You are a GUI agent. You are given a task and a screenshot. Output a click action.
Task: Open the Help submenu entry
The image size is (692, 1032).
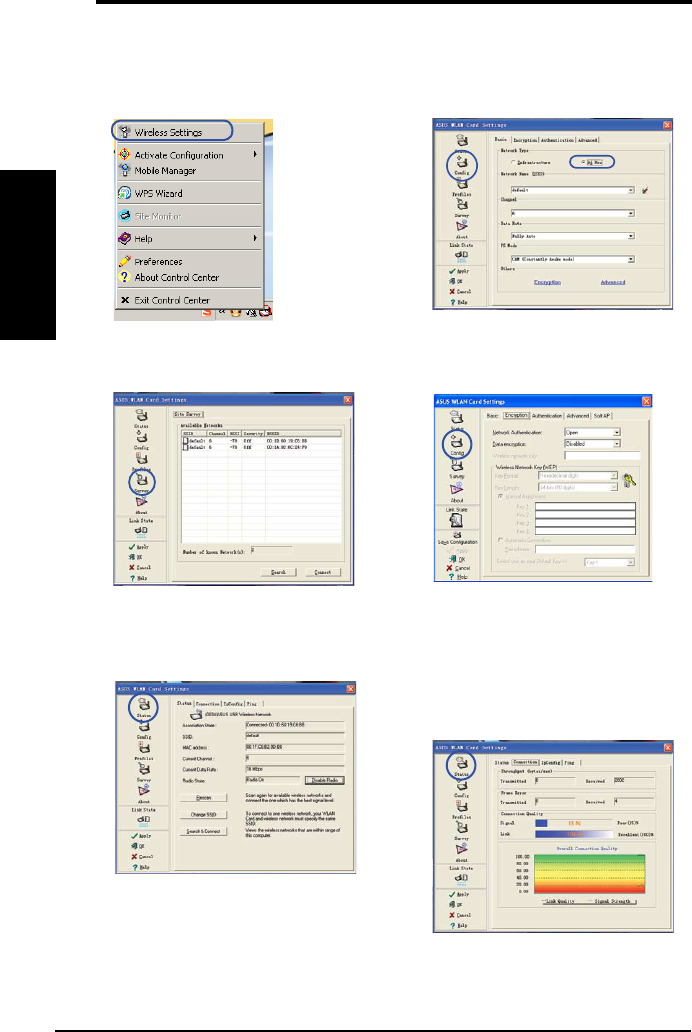click(189, 239)
